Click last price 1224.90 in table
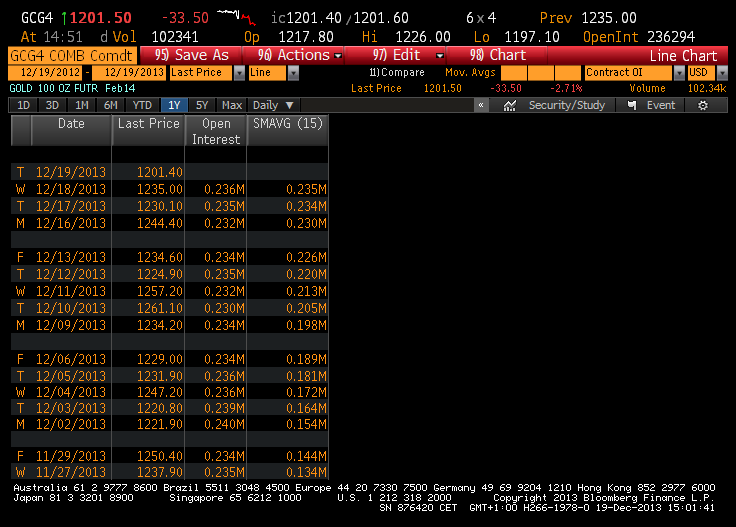Viewport: 736px width, 527px height. pyautogui.click(x=160, y=274)
